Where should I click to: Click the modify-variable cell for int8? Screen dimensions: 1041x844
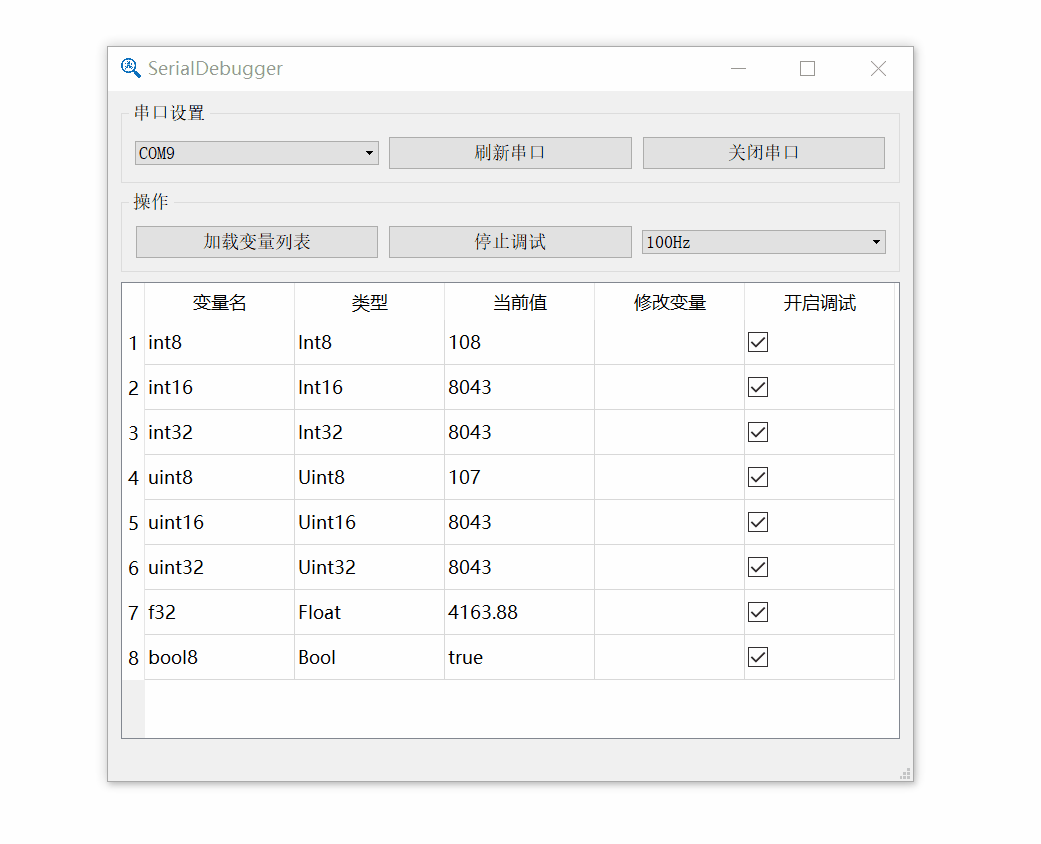coord(669,343)
